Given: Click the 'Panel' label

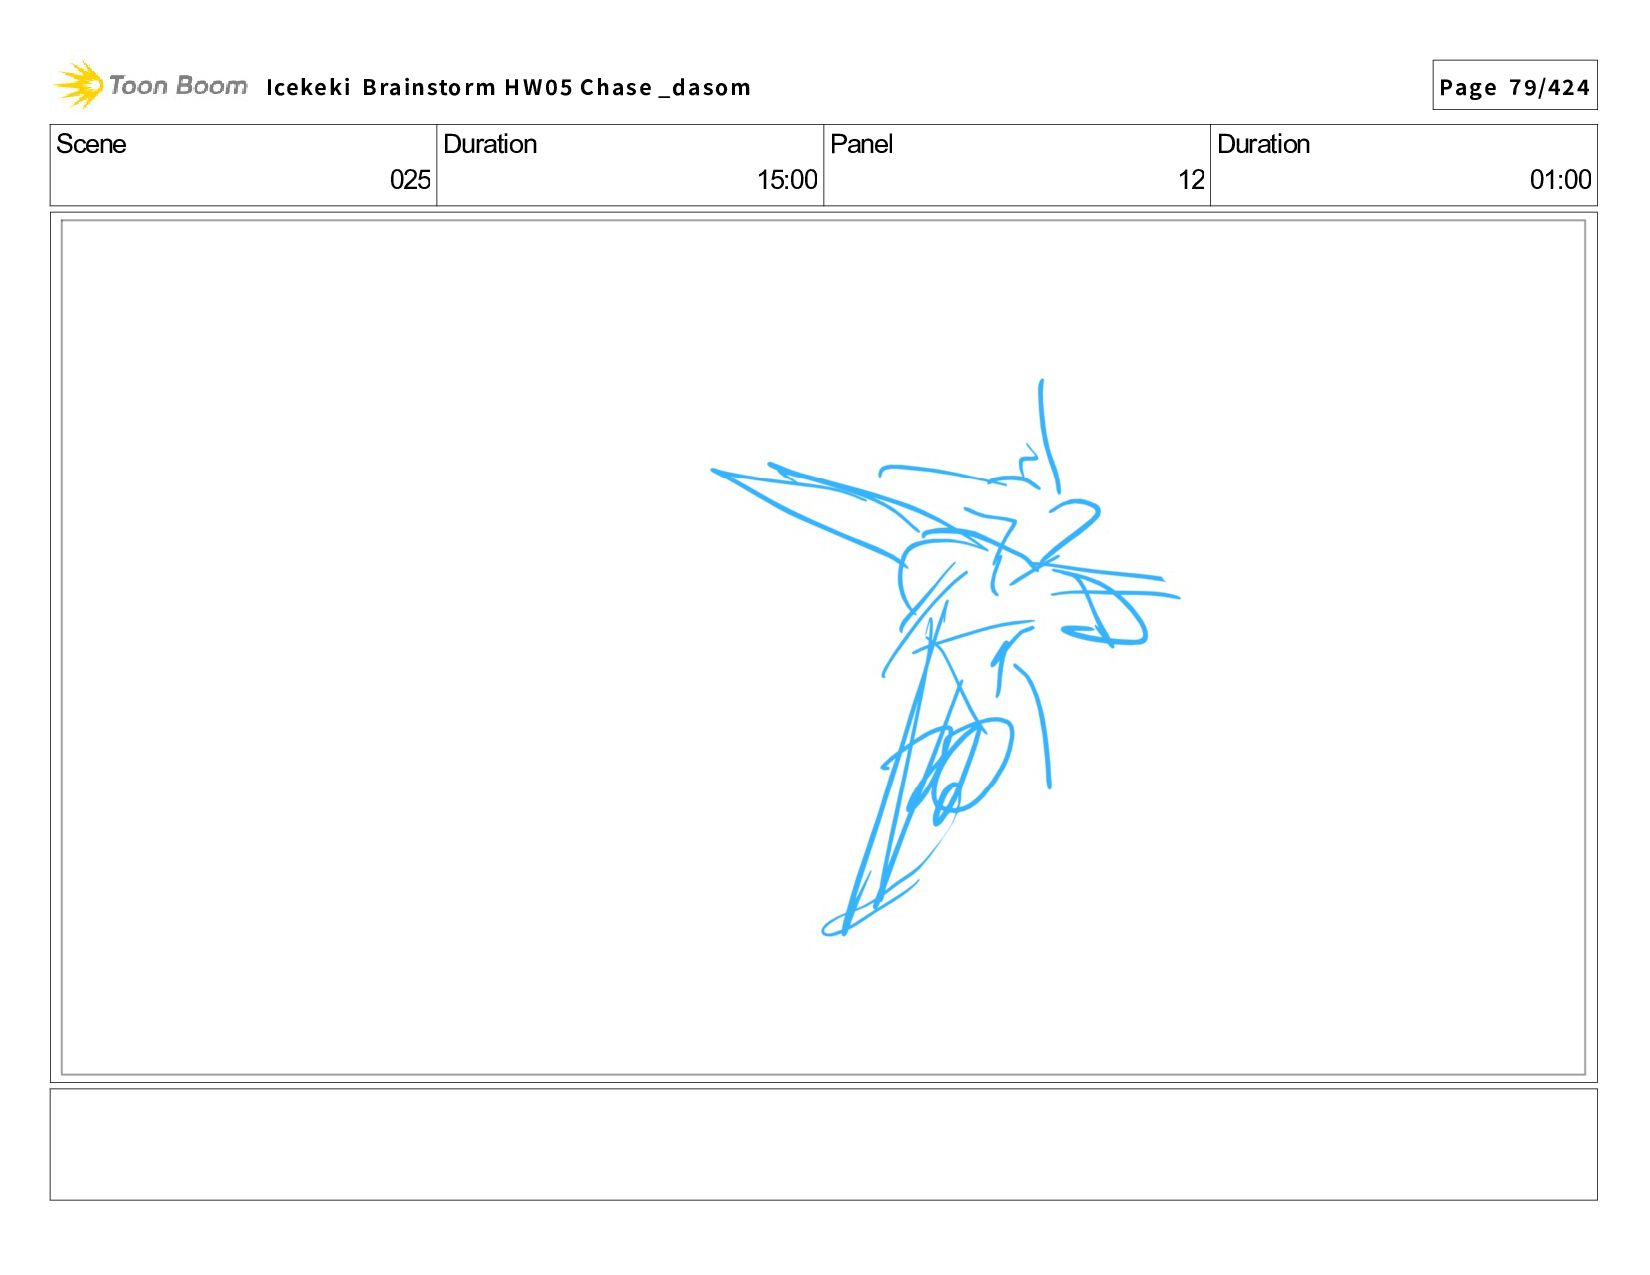Looking at the screenshot, I should [x=861, y=144].
